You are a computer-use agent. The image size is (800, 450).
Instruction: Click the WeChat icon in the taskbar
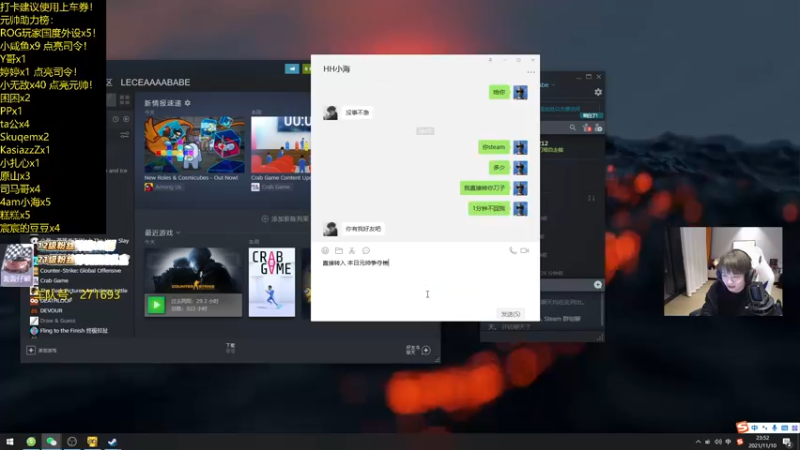pyautogui.click(x=52, y=441)
